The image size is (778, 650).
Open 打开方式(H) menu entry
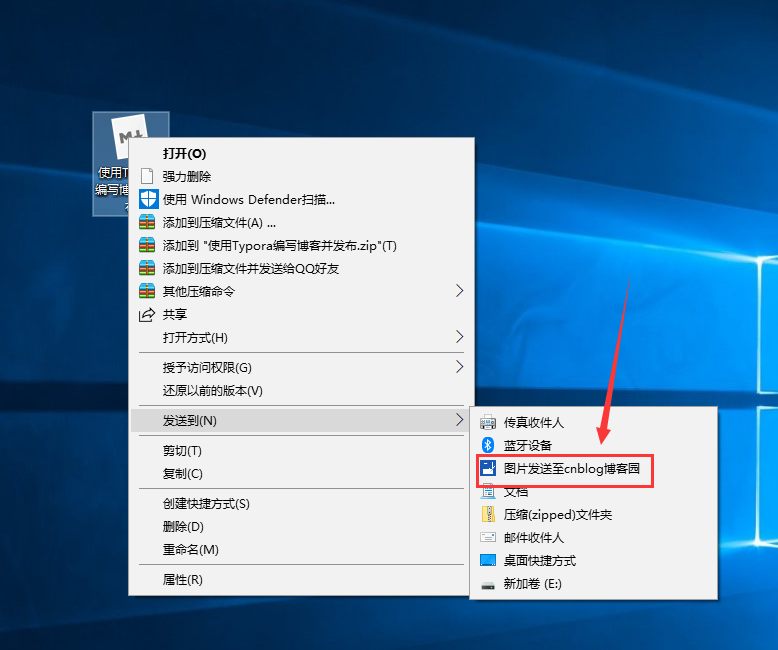click(x=301, y=337)
